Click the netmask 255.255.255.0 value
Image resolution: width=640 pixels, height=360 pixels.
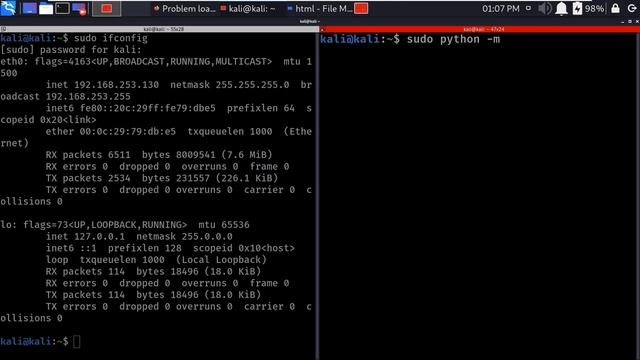tap(252, 85)
